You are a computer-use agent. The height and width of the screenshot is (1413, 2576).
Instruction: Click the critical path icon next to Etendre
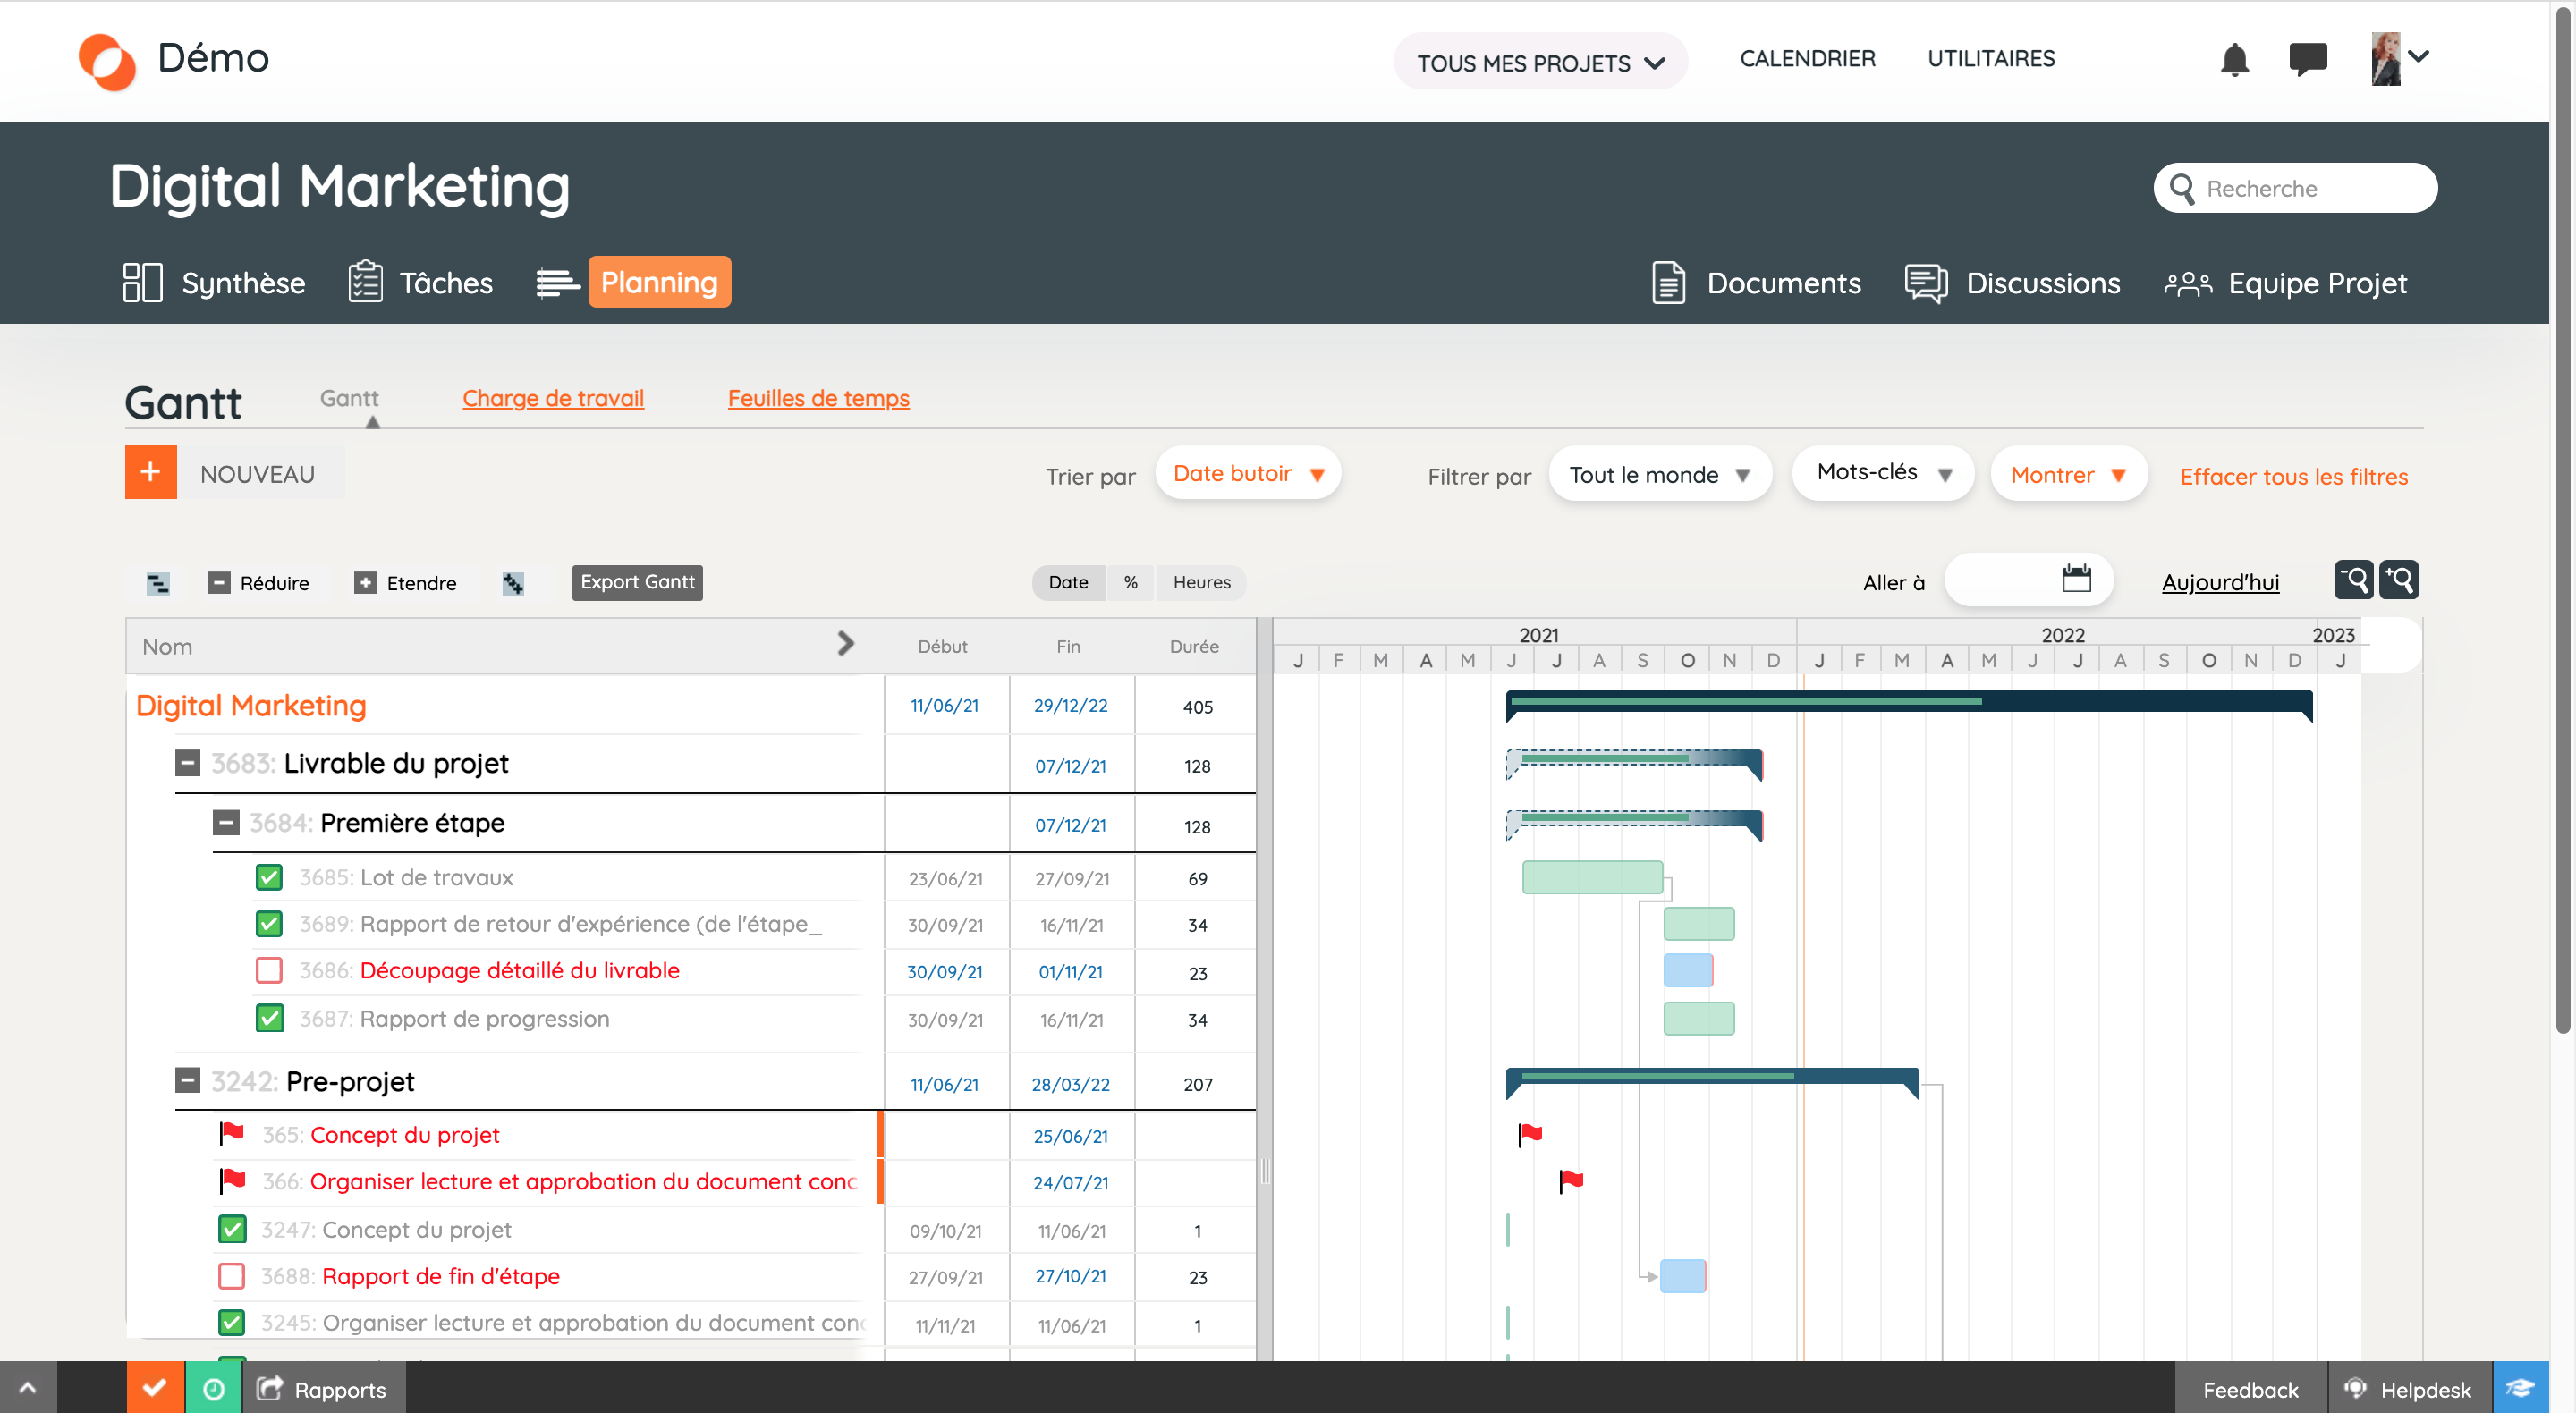click(x=514, y=583)
